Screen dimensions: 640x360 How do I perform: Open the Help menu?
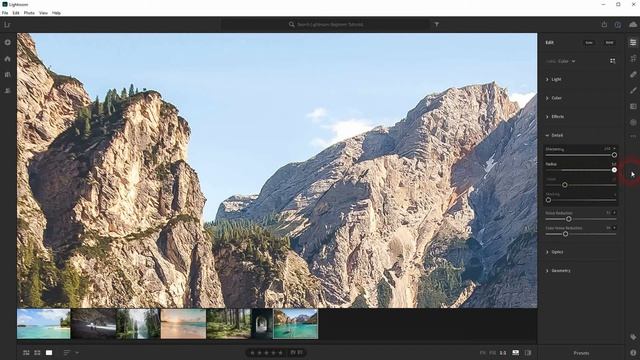point(56,13)
